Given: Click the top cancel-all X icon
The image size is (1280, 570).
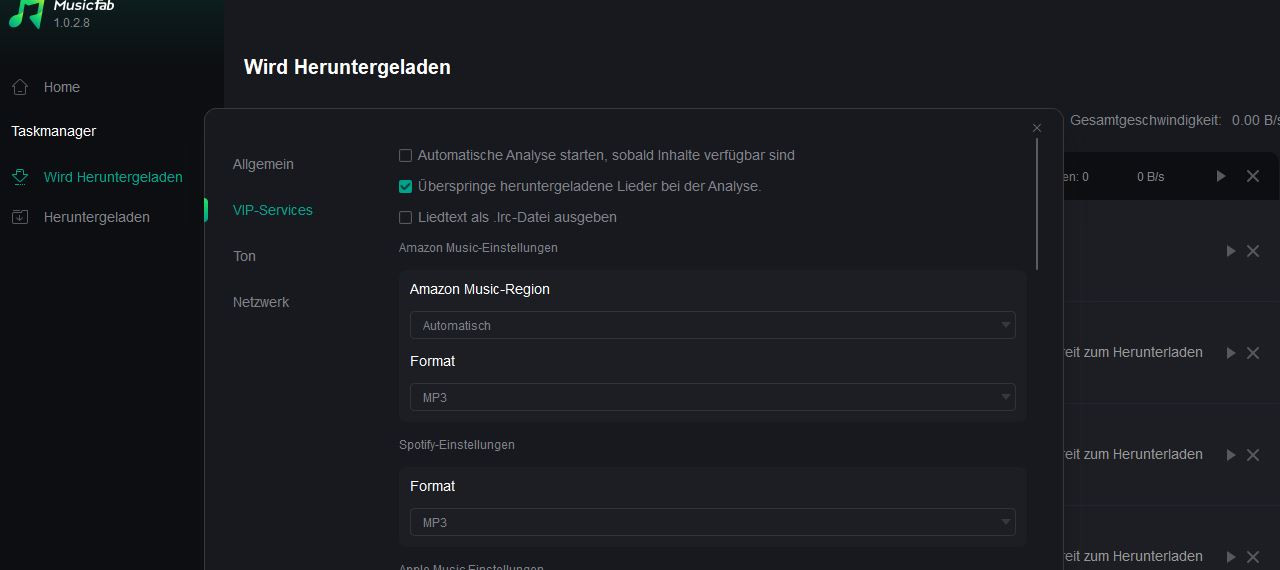Looking at the screenshot, I should coord(1253,176).
